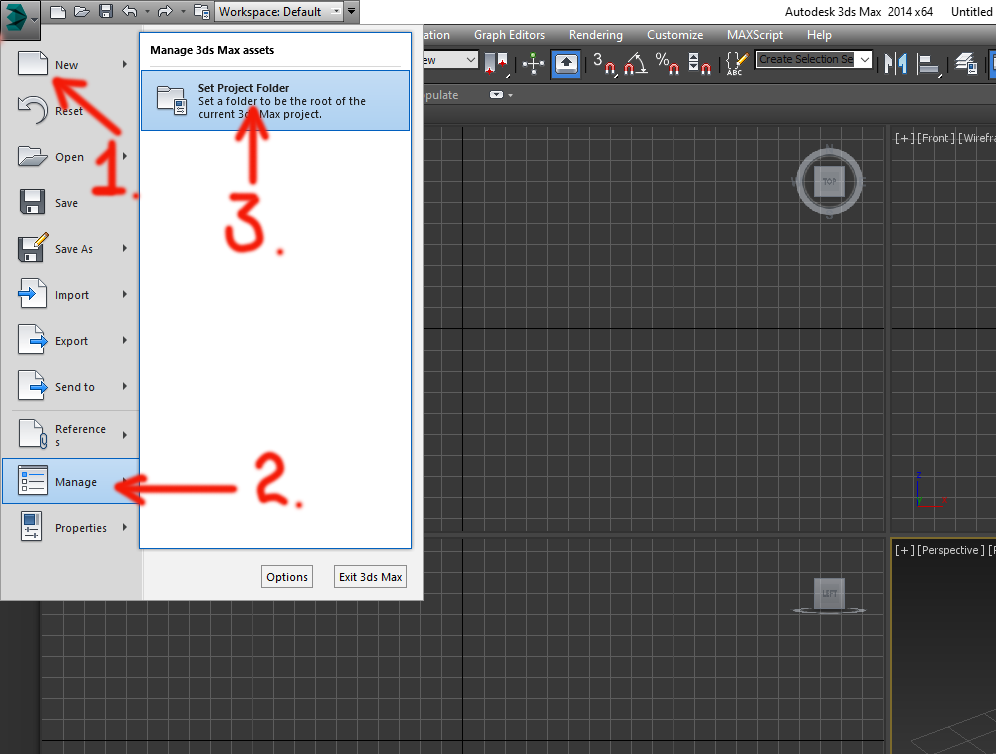996x754 pixels.
Task: Toggle 3D Snaps magnet icon
Action: [603, 64]
